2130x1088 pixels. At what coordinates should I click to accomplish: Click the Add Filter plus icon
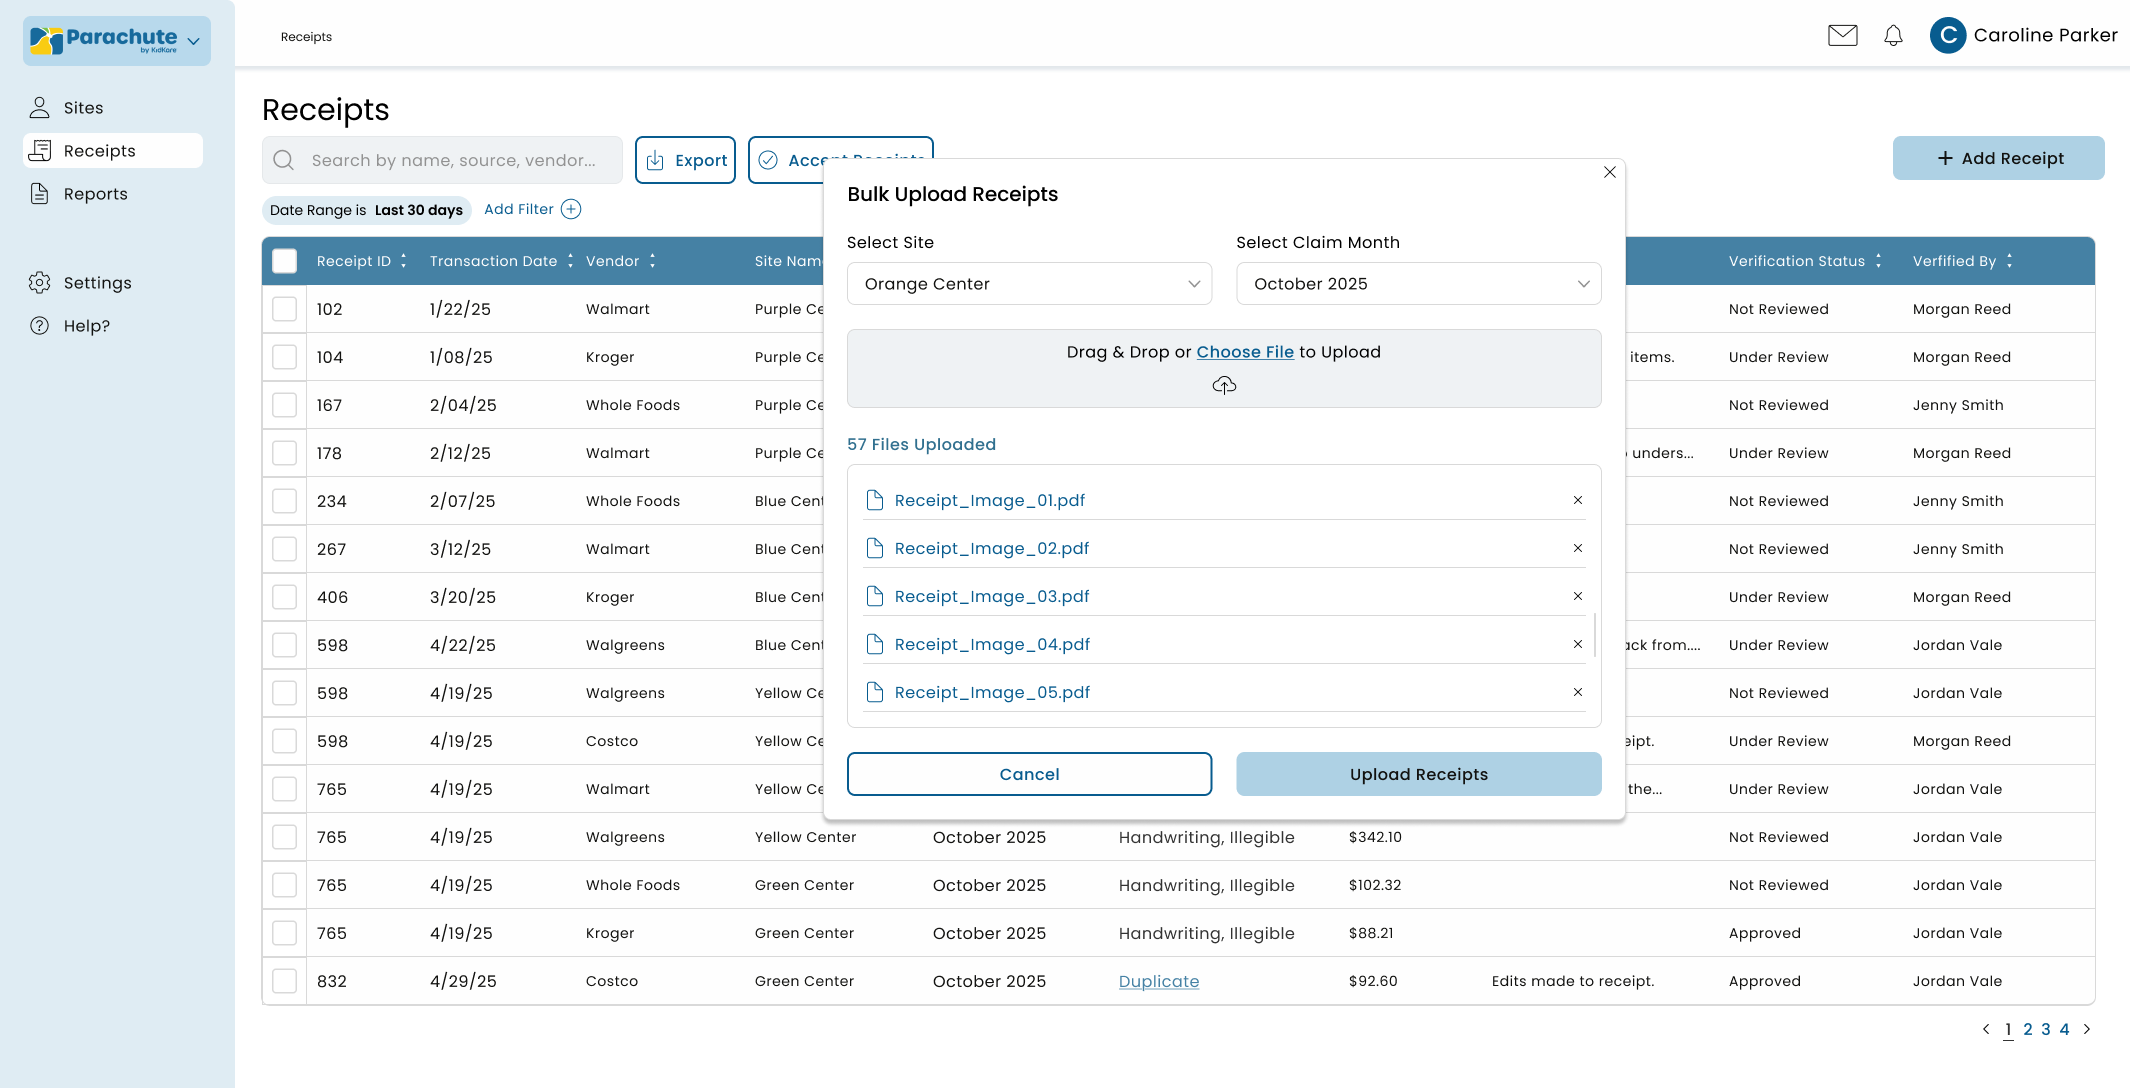coord(571,209)
